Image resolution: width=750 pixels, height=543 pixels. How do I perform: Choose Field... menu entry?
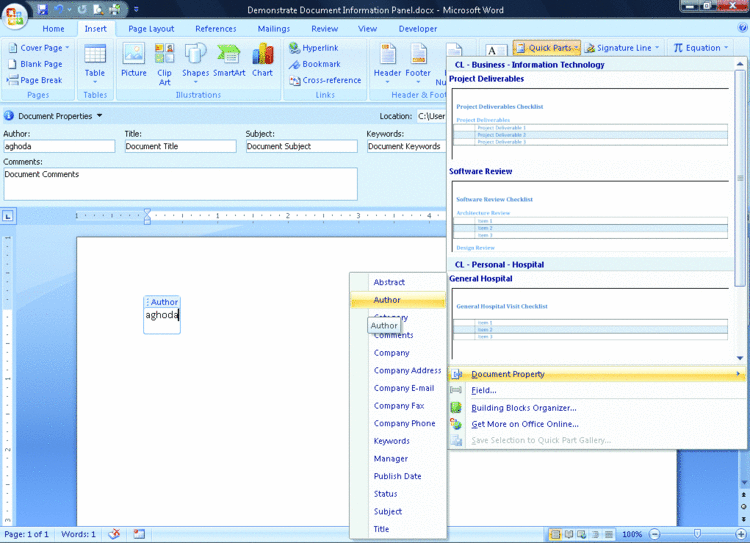(x=484, y=390)
